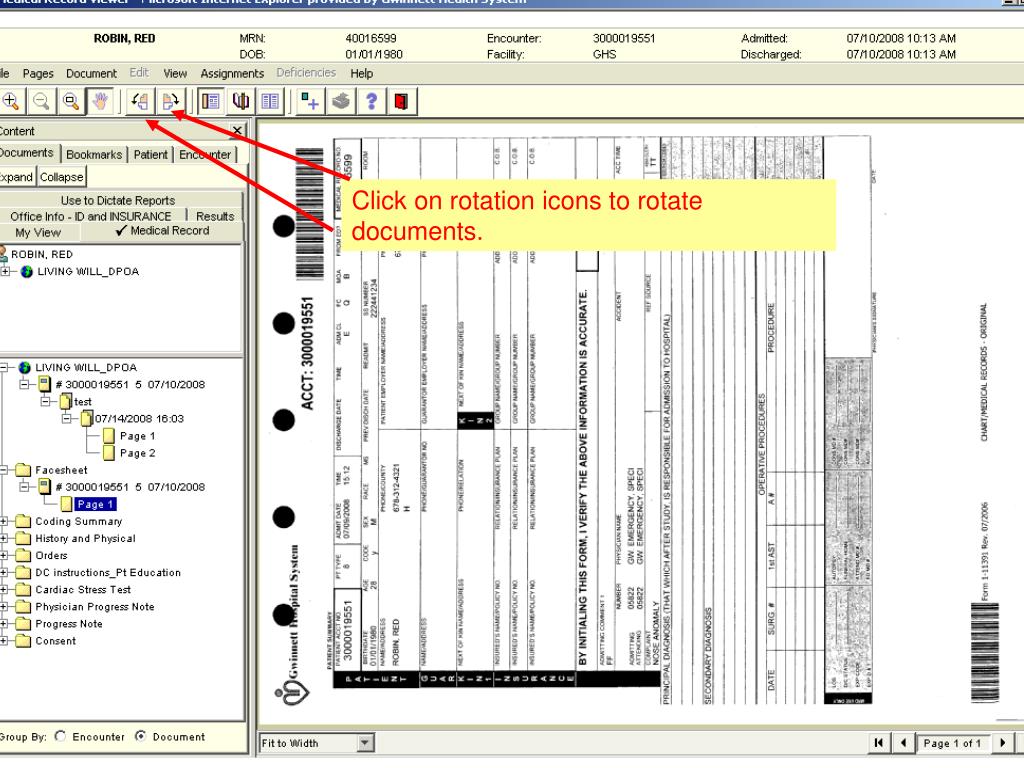Click the Page 1 of 1 field

952,743
